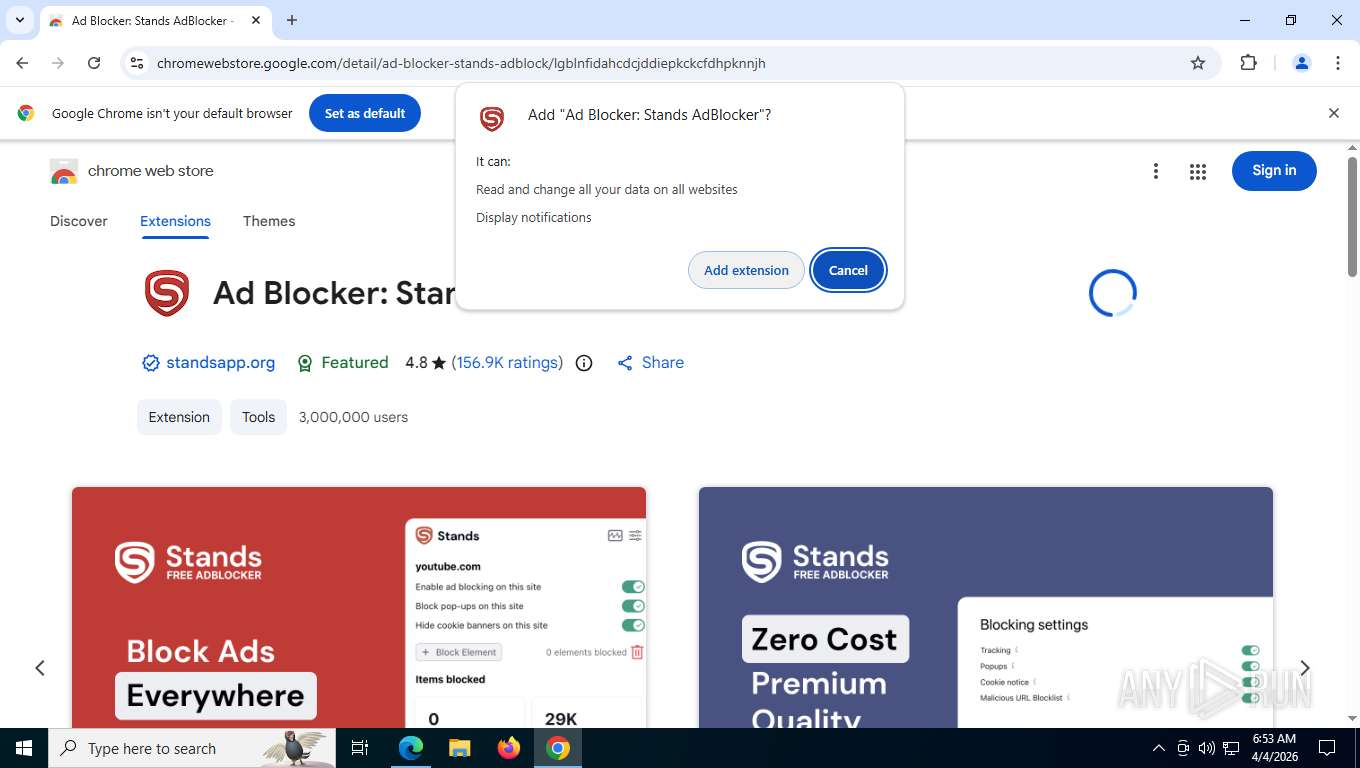Show hidden system tray icons
1360x768 pixels.
[x=1159, y=748]
